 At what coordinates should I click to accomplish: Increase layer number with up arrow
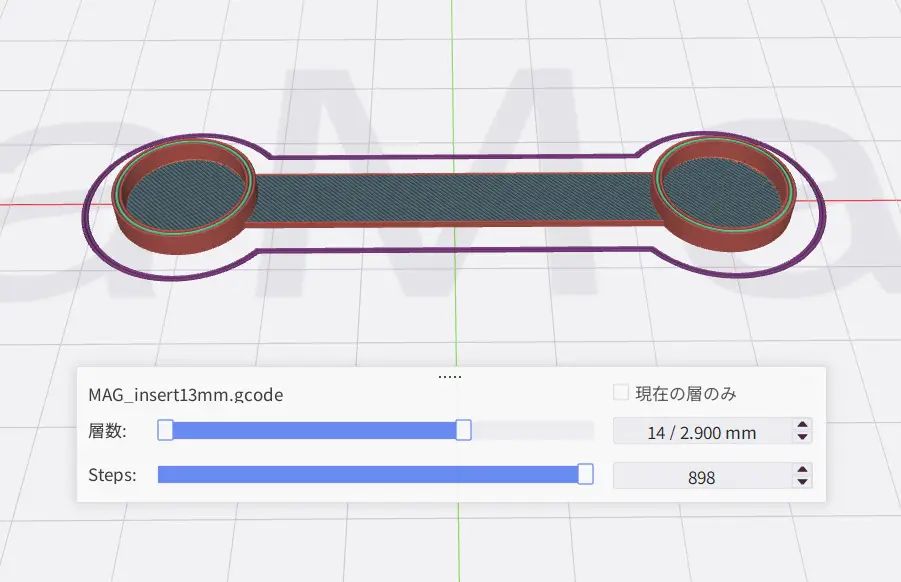click(x=801, y=426)
